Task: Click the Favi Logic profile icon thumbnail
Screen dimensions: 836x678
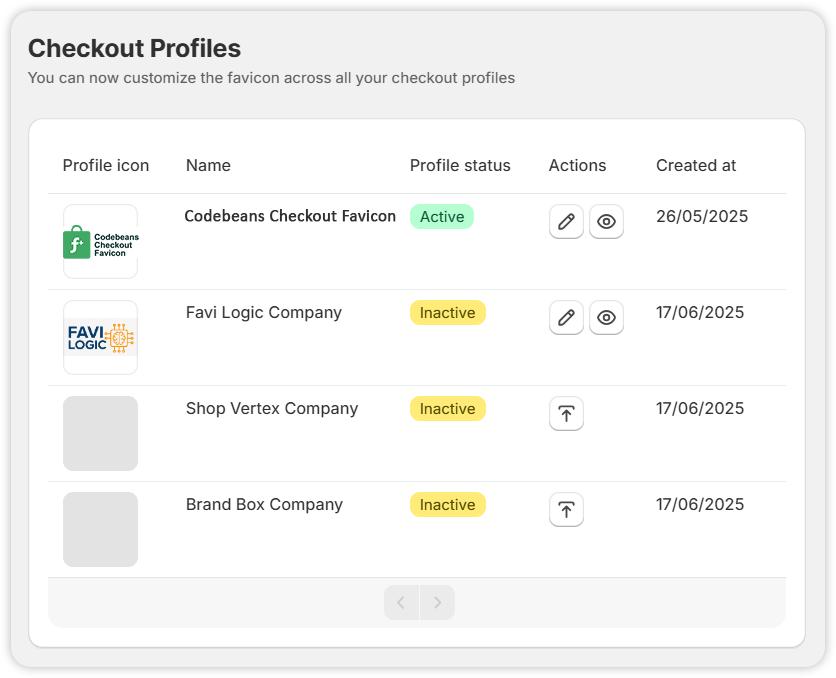Action: coord(100,337)
